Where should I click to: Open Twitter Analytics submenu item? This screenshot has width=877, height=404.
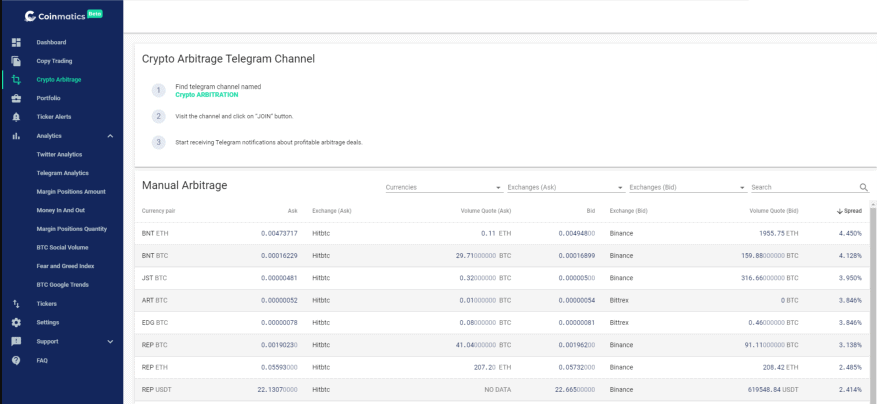coord(59,154)
